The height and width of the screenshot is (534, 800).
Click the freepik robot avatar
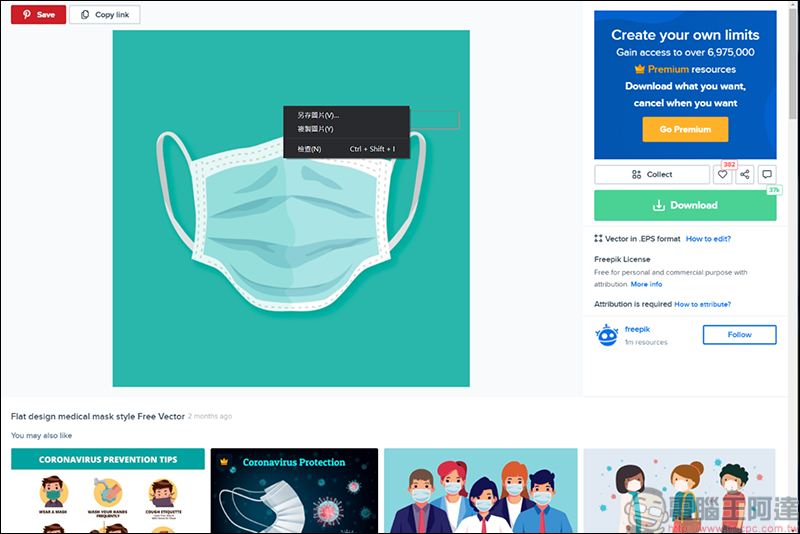(x=606, y=335)
